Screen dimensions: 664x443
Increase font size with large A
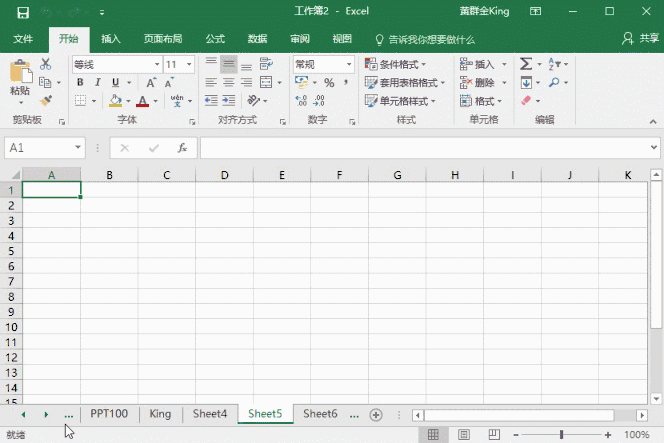tap(151, 83)
